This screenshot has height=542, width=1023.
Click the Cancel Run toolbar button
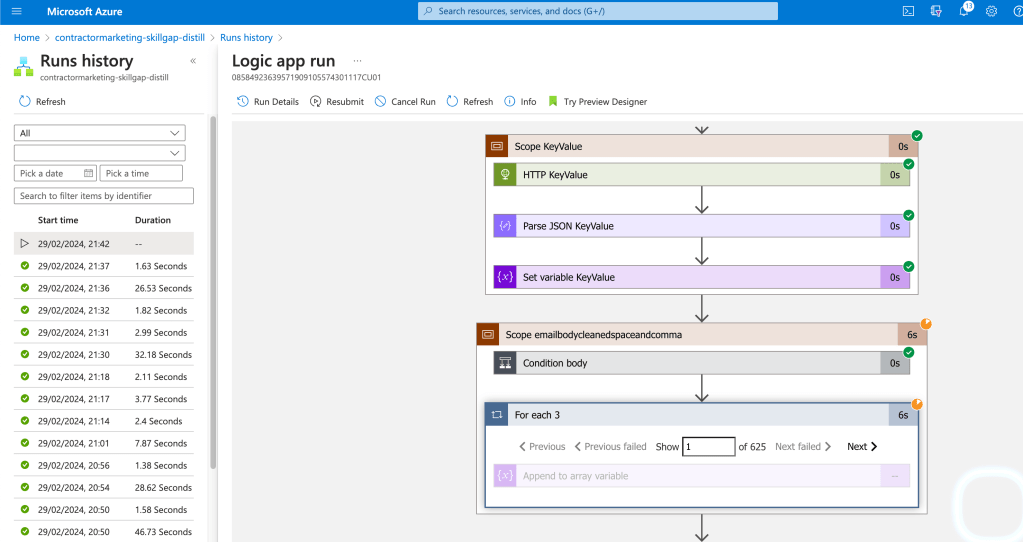(x=405, y=101)
